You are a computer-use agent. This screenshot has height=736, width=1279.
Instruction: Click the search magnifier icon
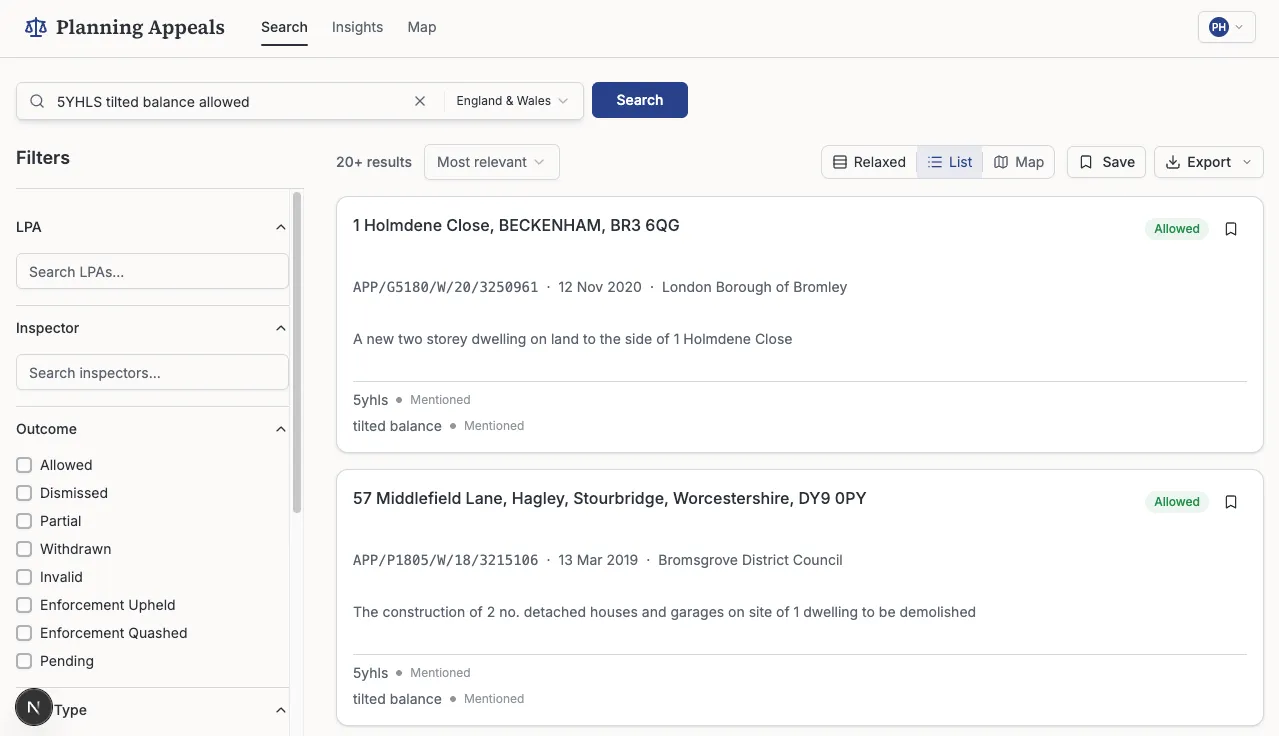[36, 101]
